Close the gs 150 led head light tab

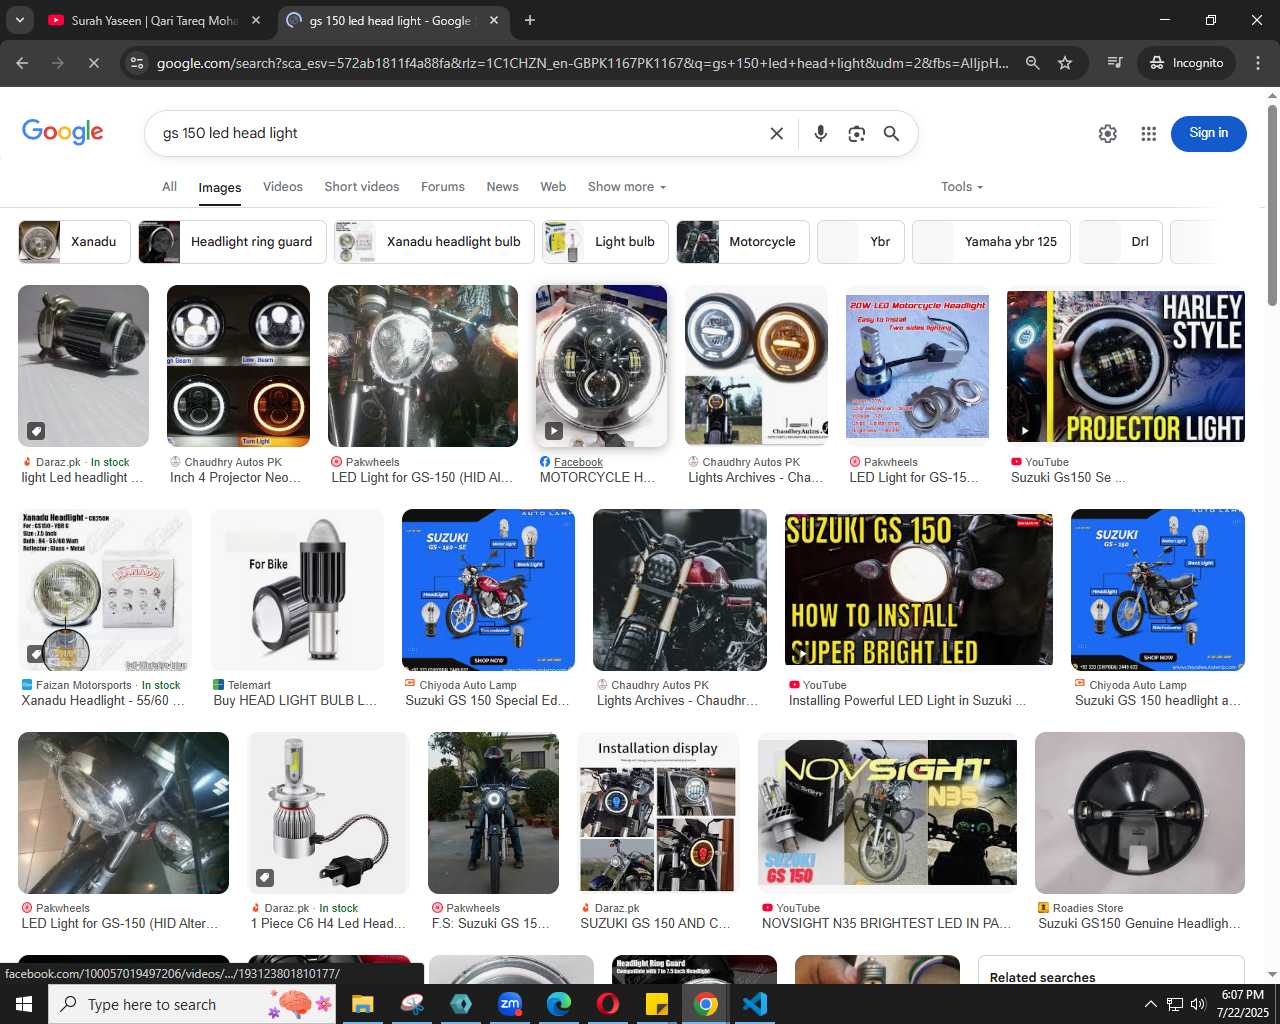coord(494,20)
